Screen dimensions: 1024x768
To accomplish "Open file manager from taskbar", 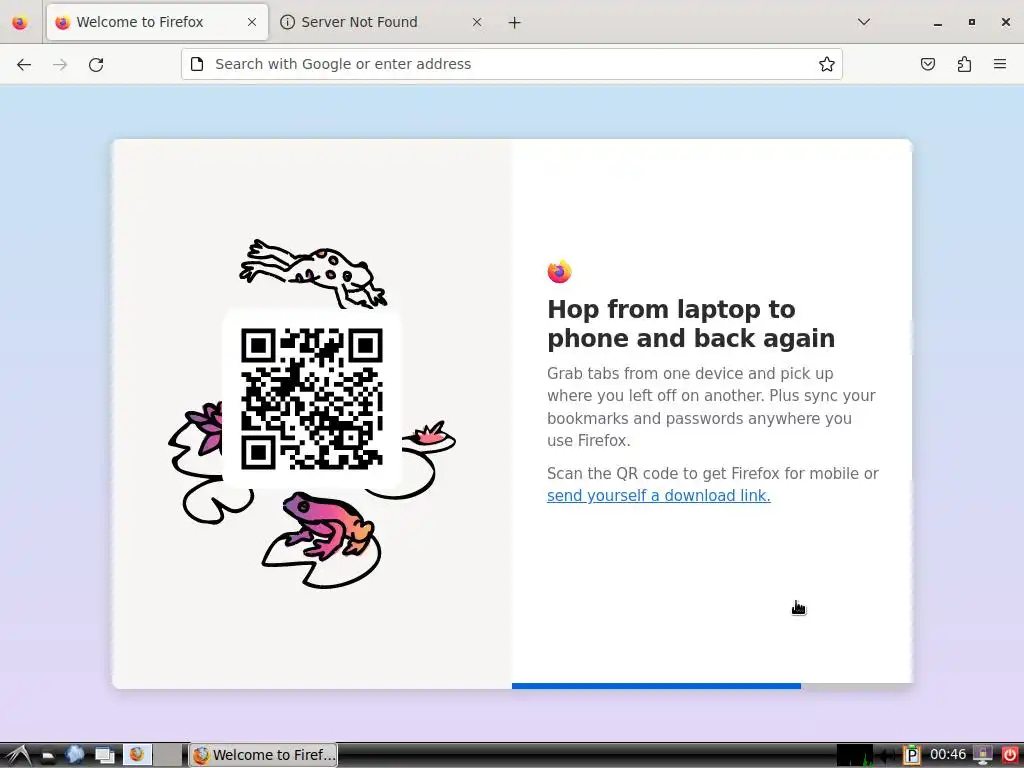I will point(48,756).
